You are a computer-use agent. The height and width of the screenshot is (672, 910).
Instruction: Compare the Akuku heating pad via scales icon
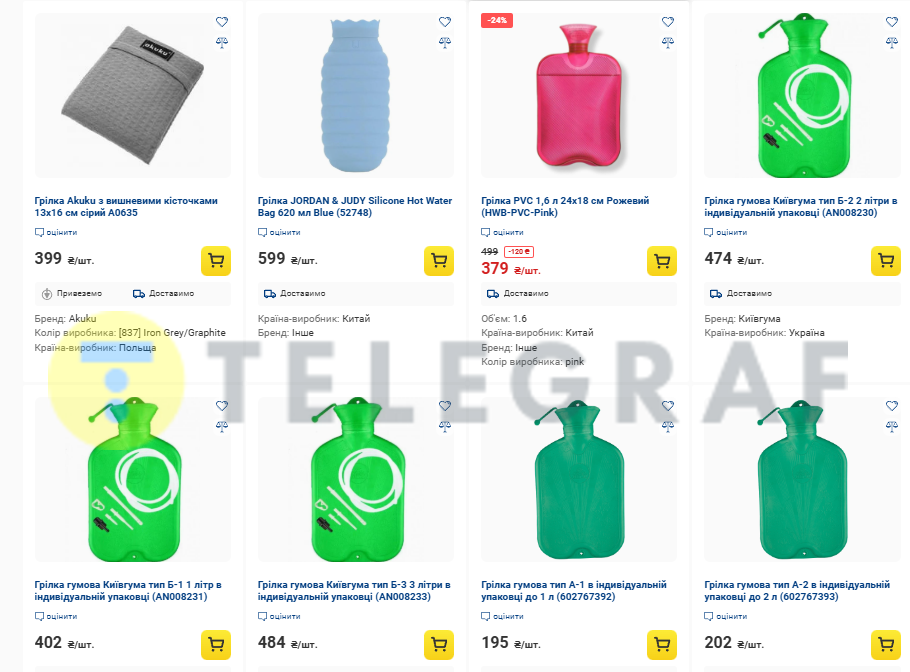click(222, 42)
